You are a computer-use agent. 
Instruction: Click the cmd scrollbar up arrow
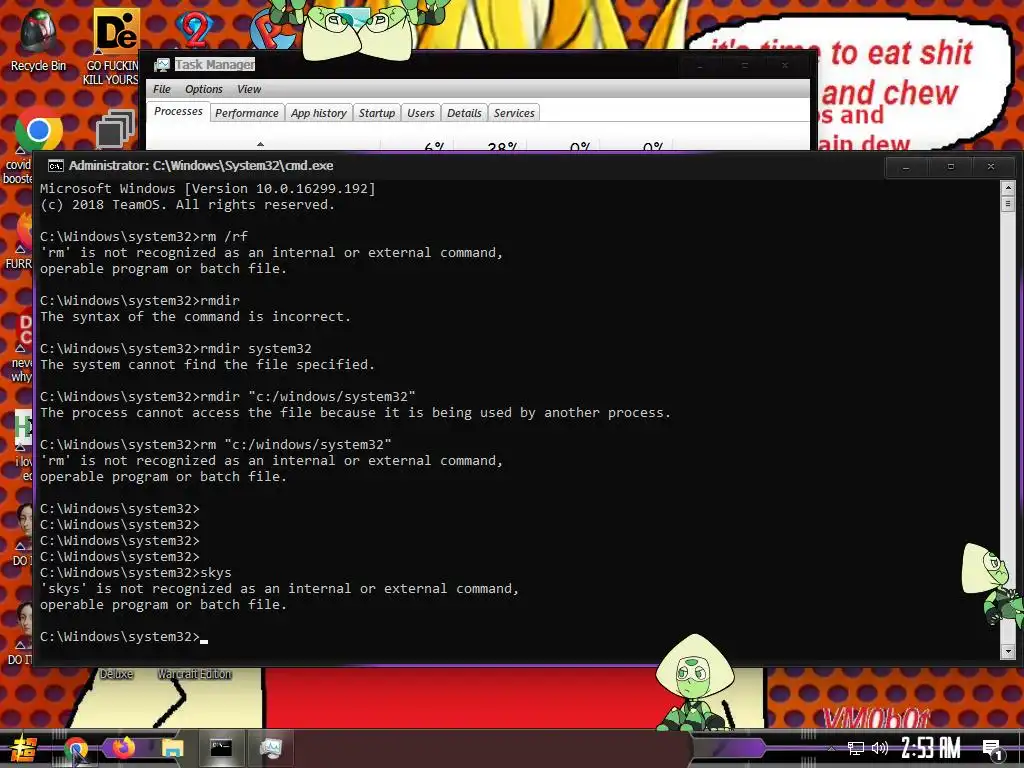[1008, 189]
